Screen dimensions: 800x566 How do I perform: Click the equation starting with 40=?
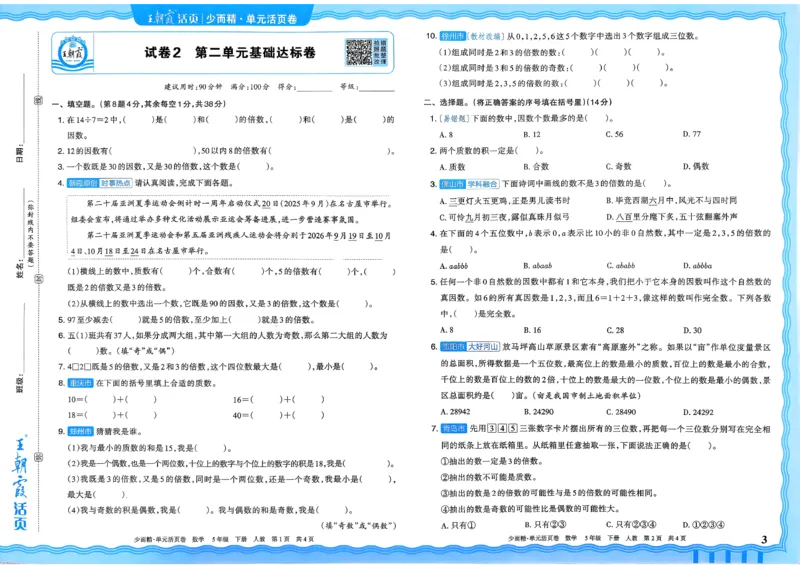pos(279,415)
